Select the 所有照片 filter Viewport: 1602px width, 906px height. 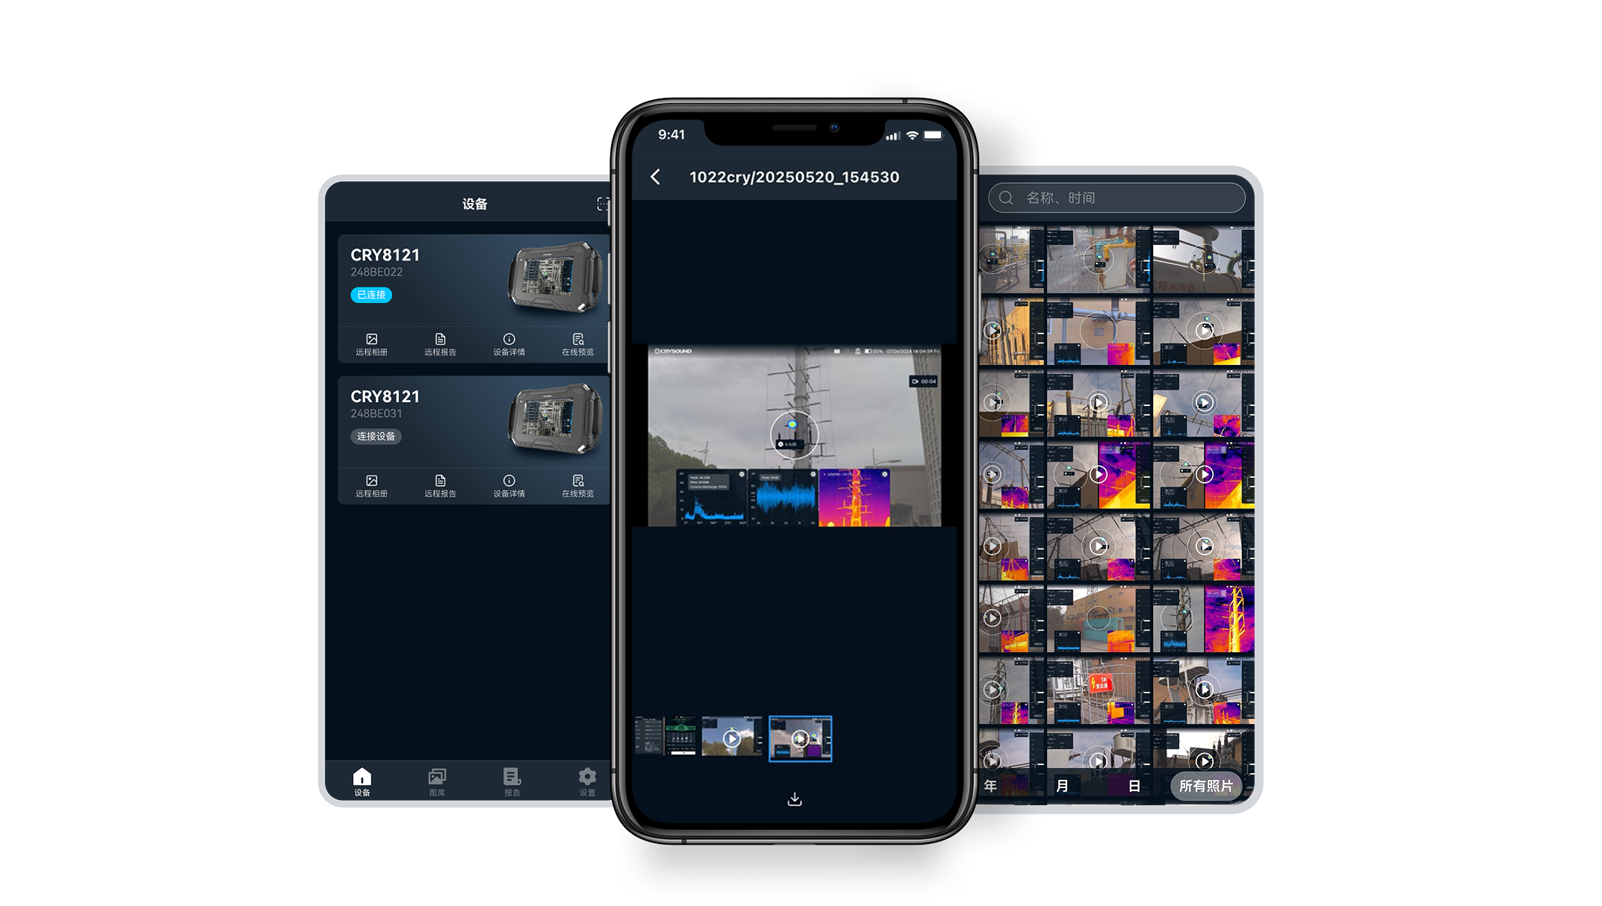[x=1205, y=786]
